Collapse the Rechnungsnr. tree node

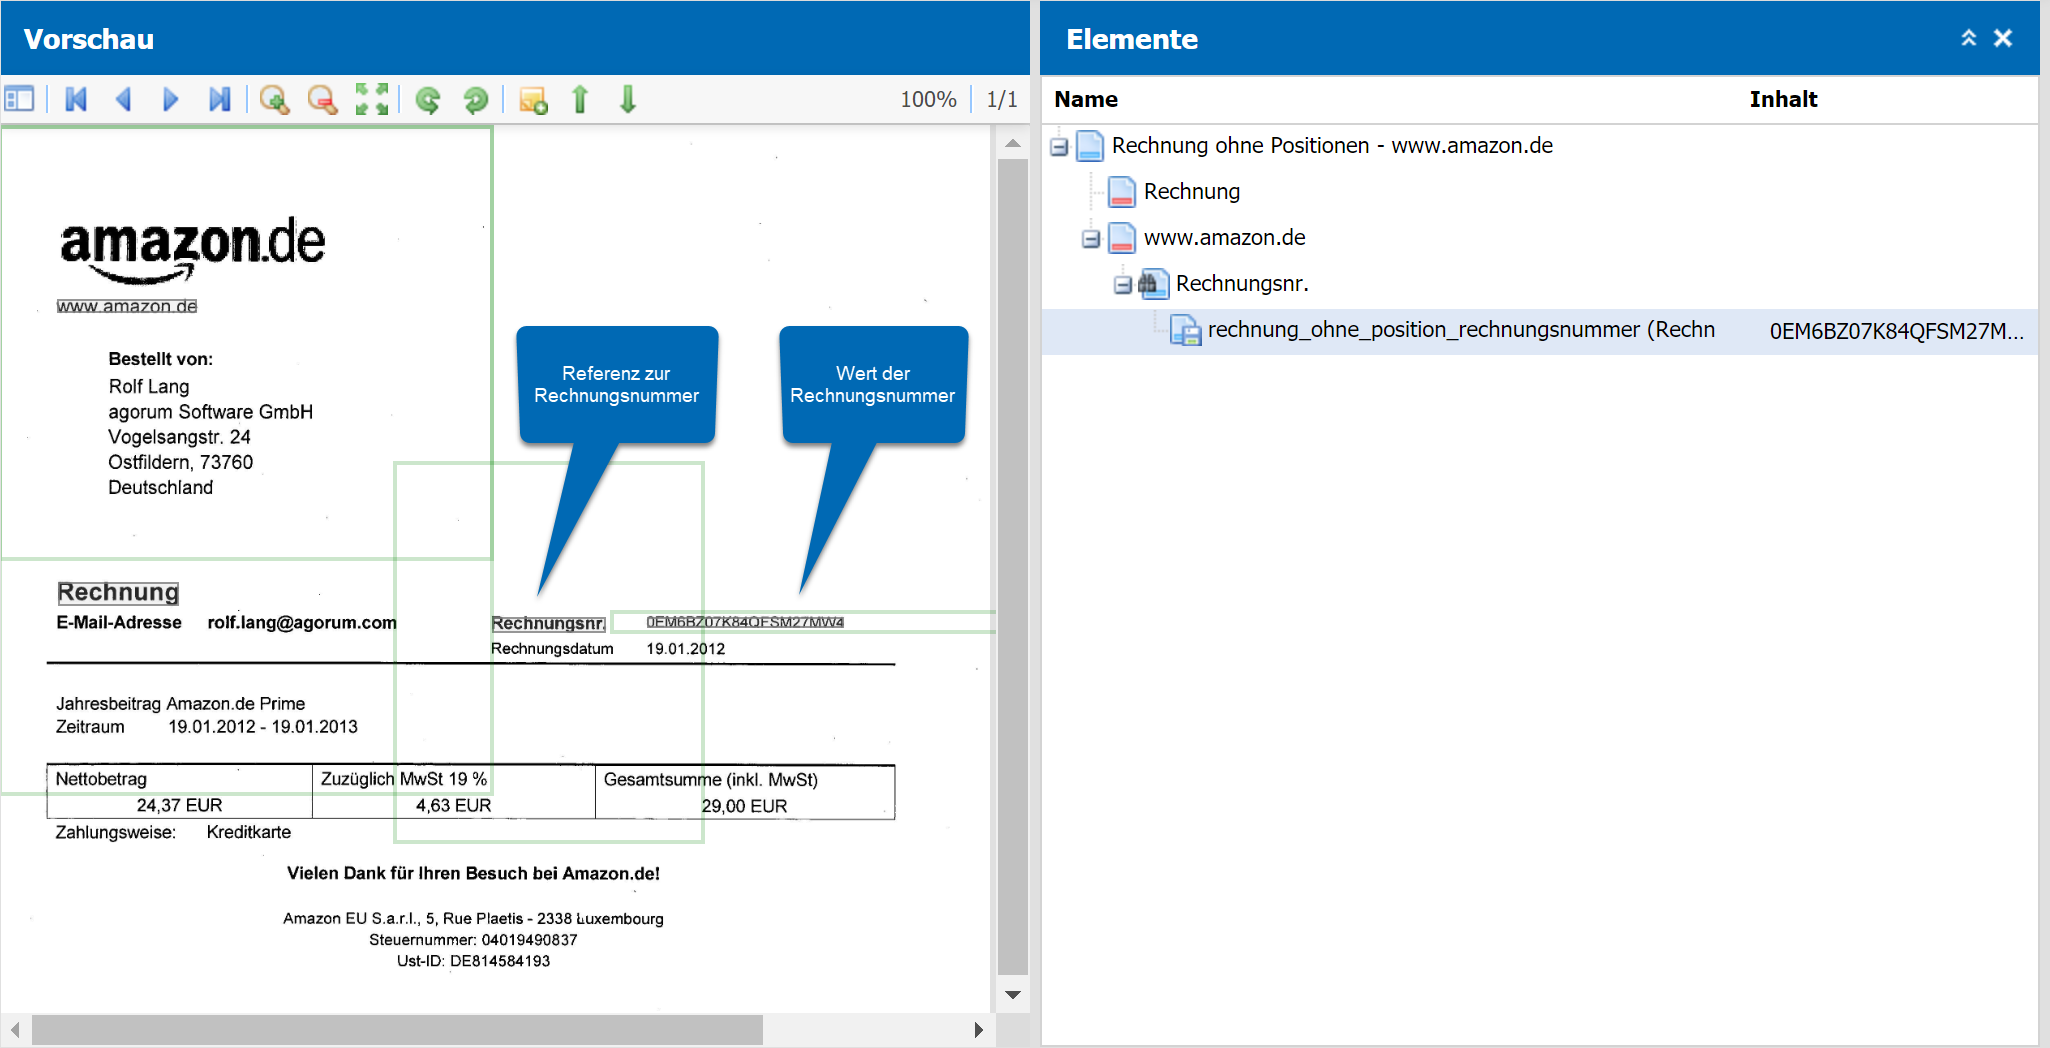point(1123,285)
